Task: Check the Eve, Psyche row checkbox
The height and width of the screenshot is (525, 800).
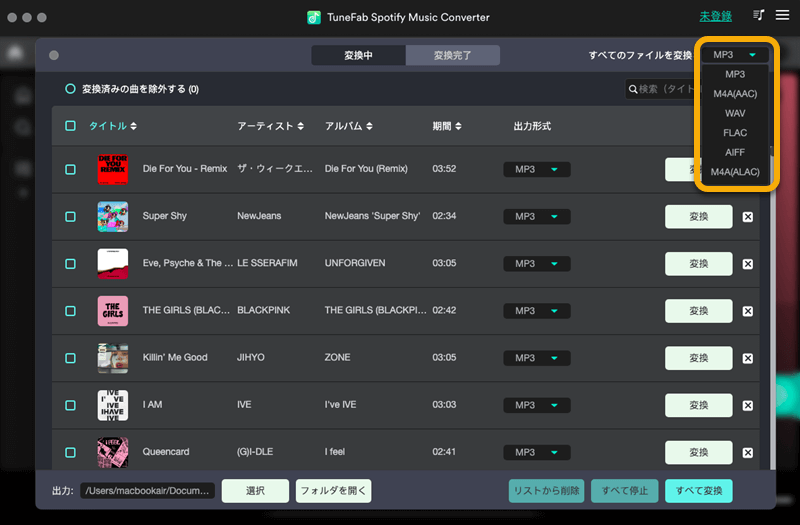Action: [x=70, y=264]
